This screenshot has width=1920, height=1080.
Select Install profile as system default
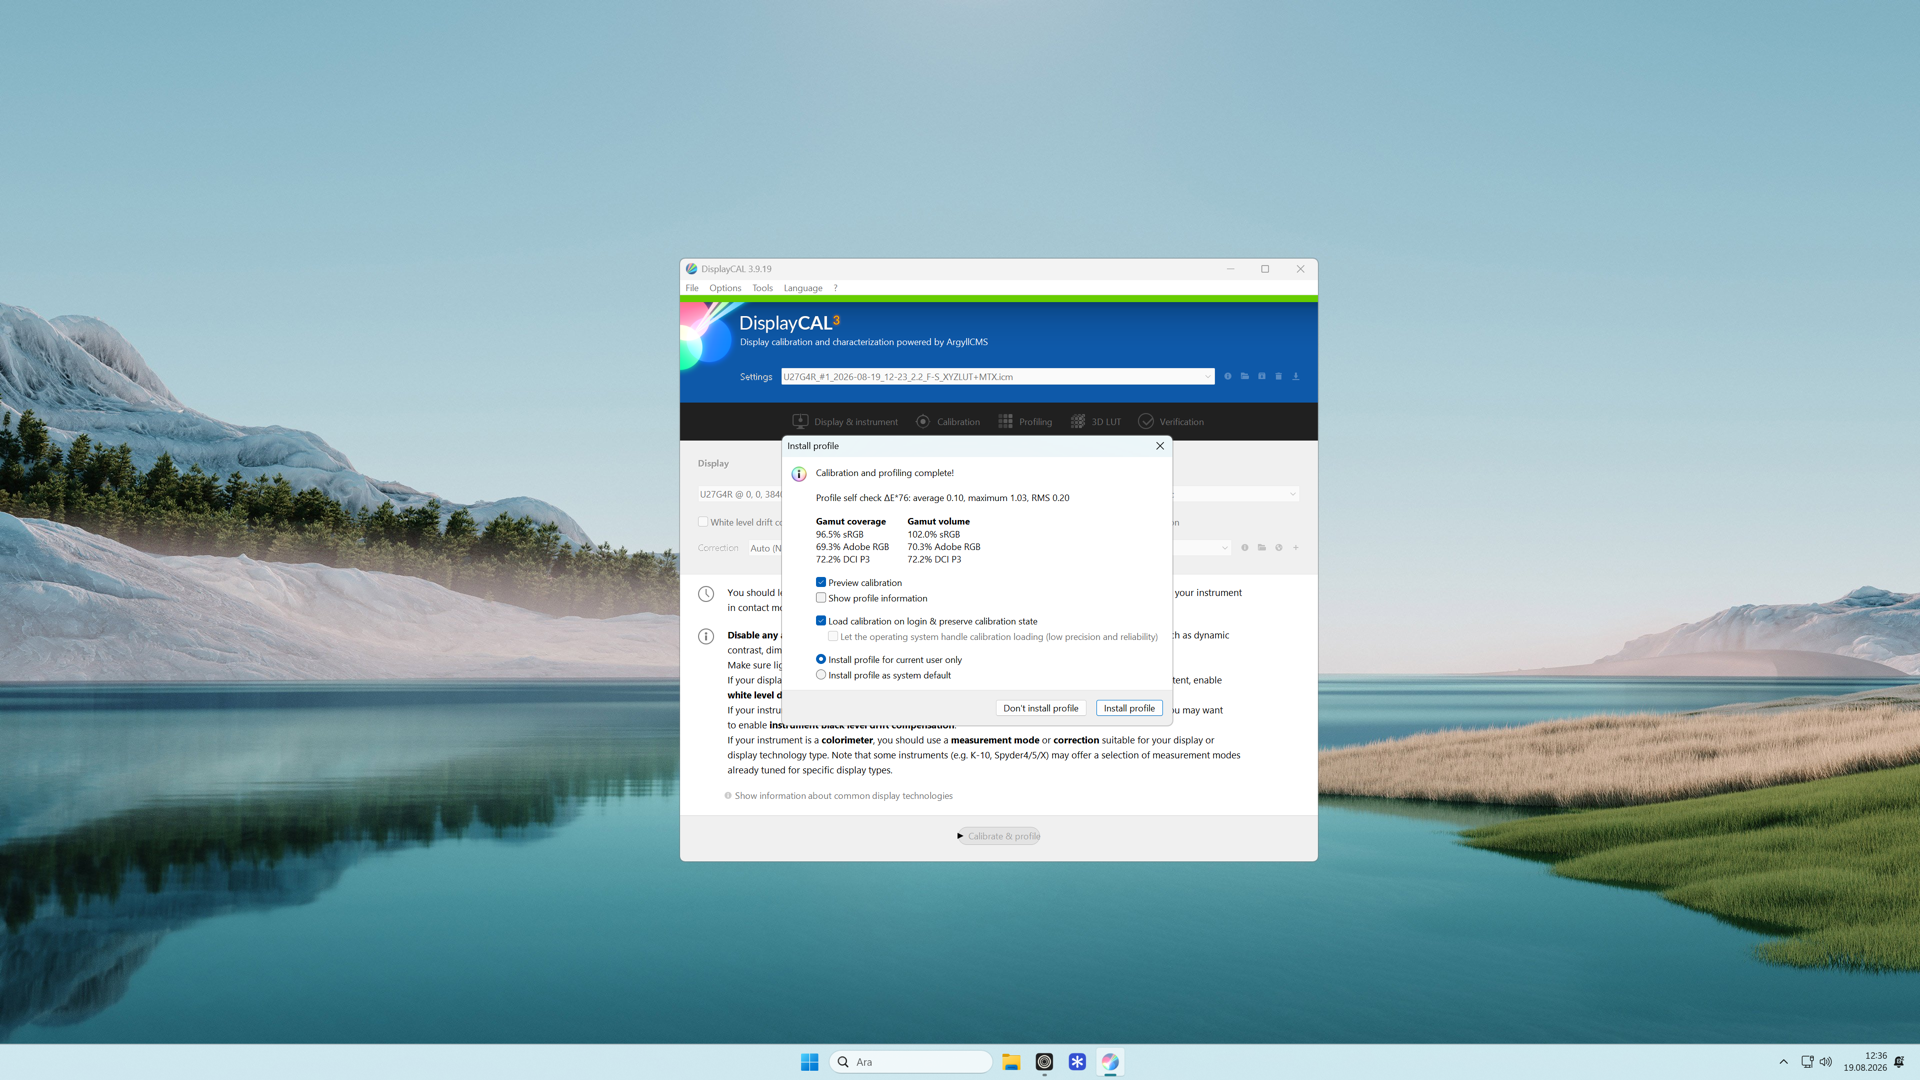[821, 675]
